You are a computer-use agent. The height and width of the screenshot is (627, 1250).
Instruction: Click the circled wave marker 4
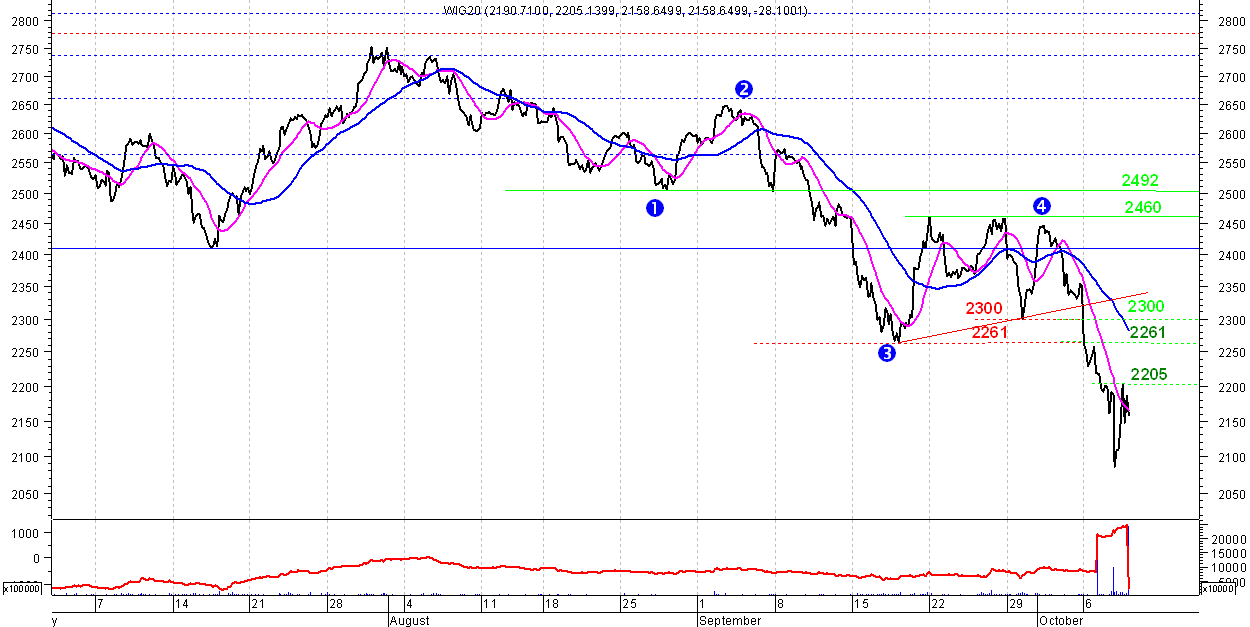(1041, 205)
